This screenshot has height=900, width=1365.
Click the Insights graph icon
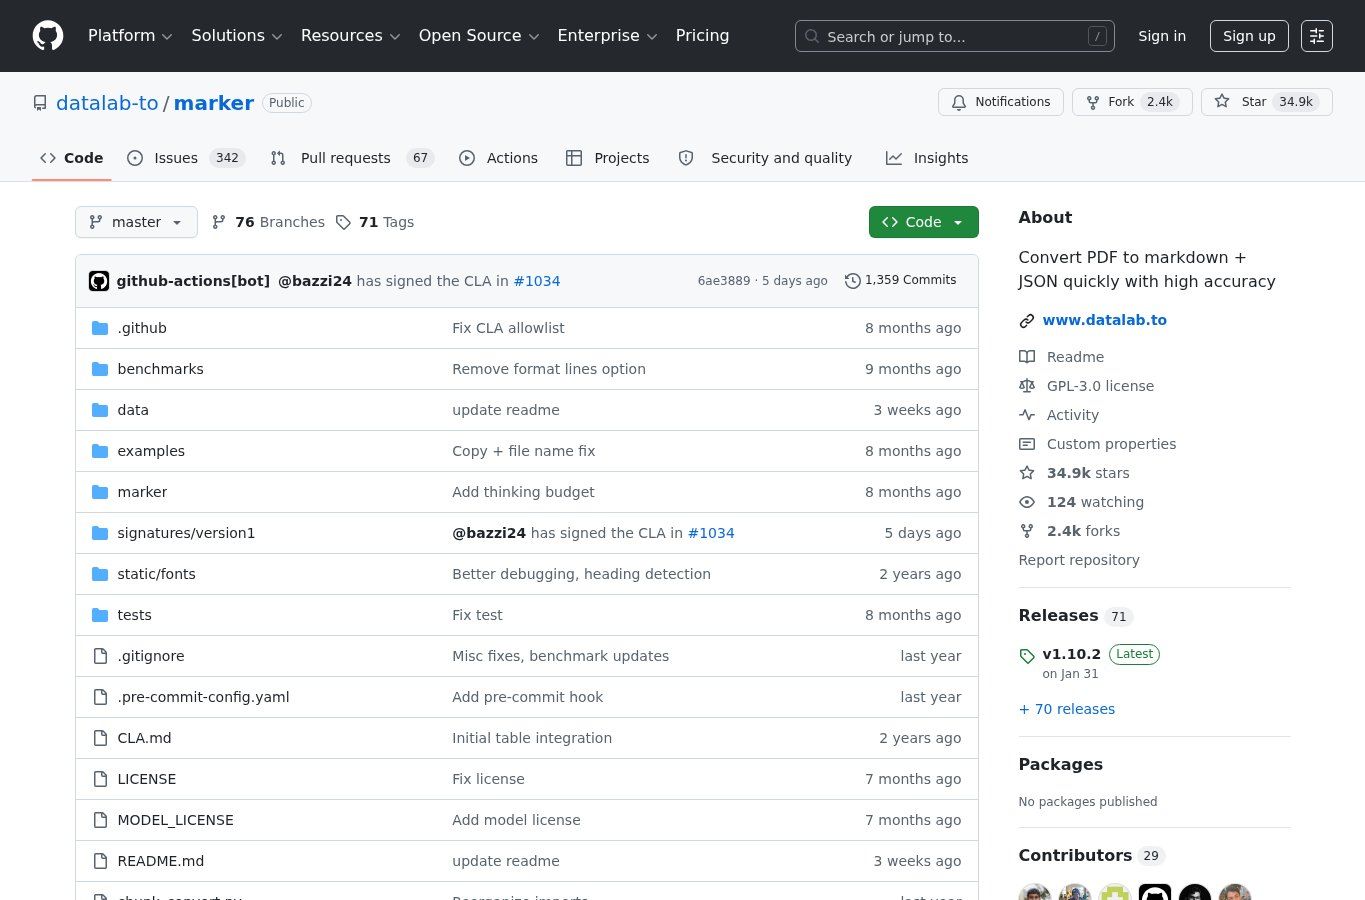click(x=894, y=158)
